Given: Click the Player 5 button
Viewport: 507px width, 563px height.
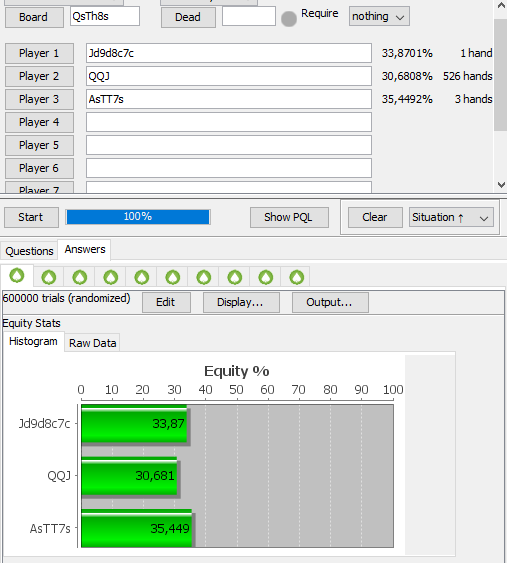Looking at the screenshot, I should click(x=39, y=145).
